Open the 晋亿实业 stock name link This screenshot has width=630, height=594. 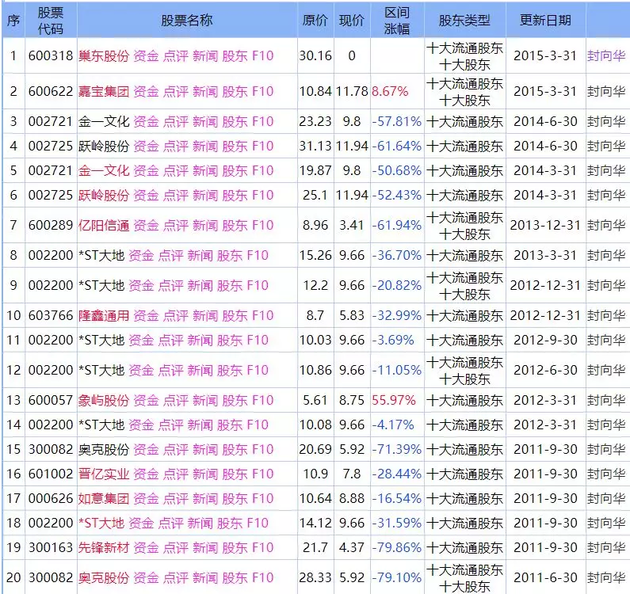tap(104, 474)
